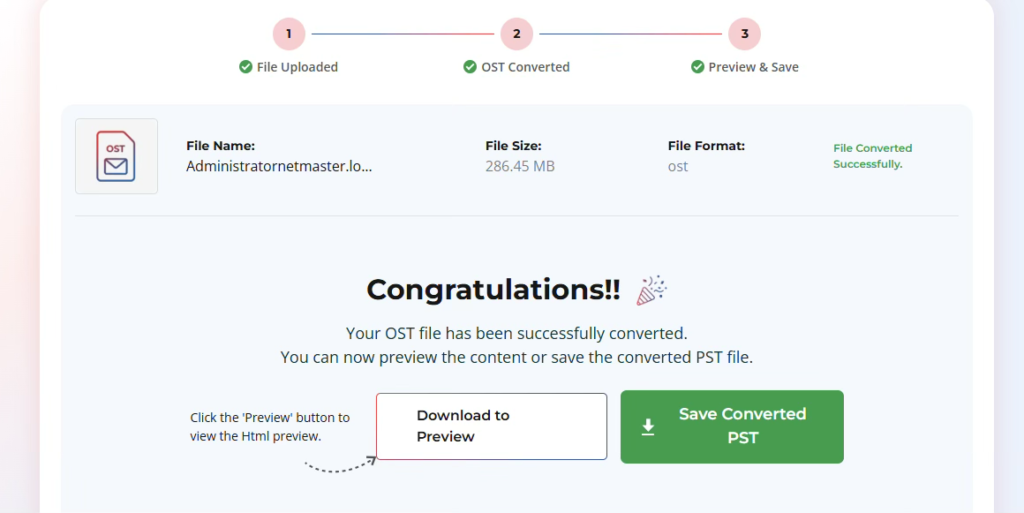Click the green checkmark beside OST Converted
This screenshot has height=513, width=1024.
[470, 67]
